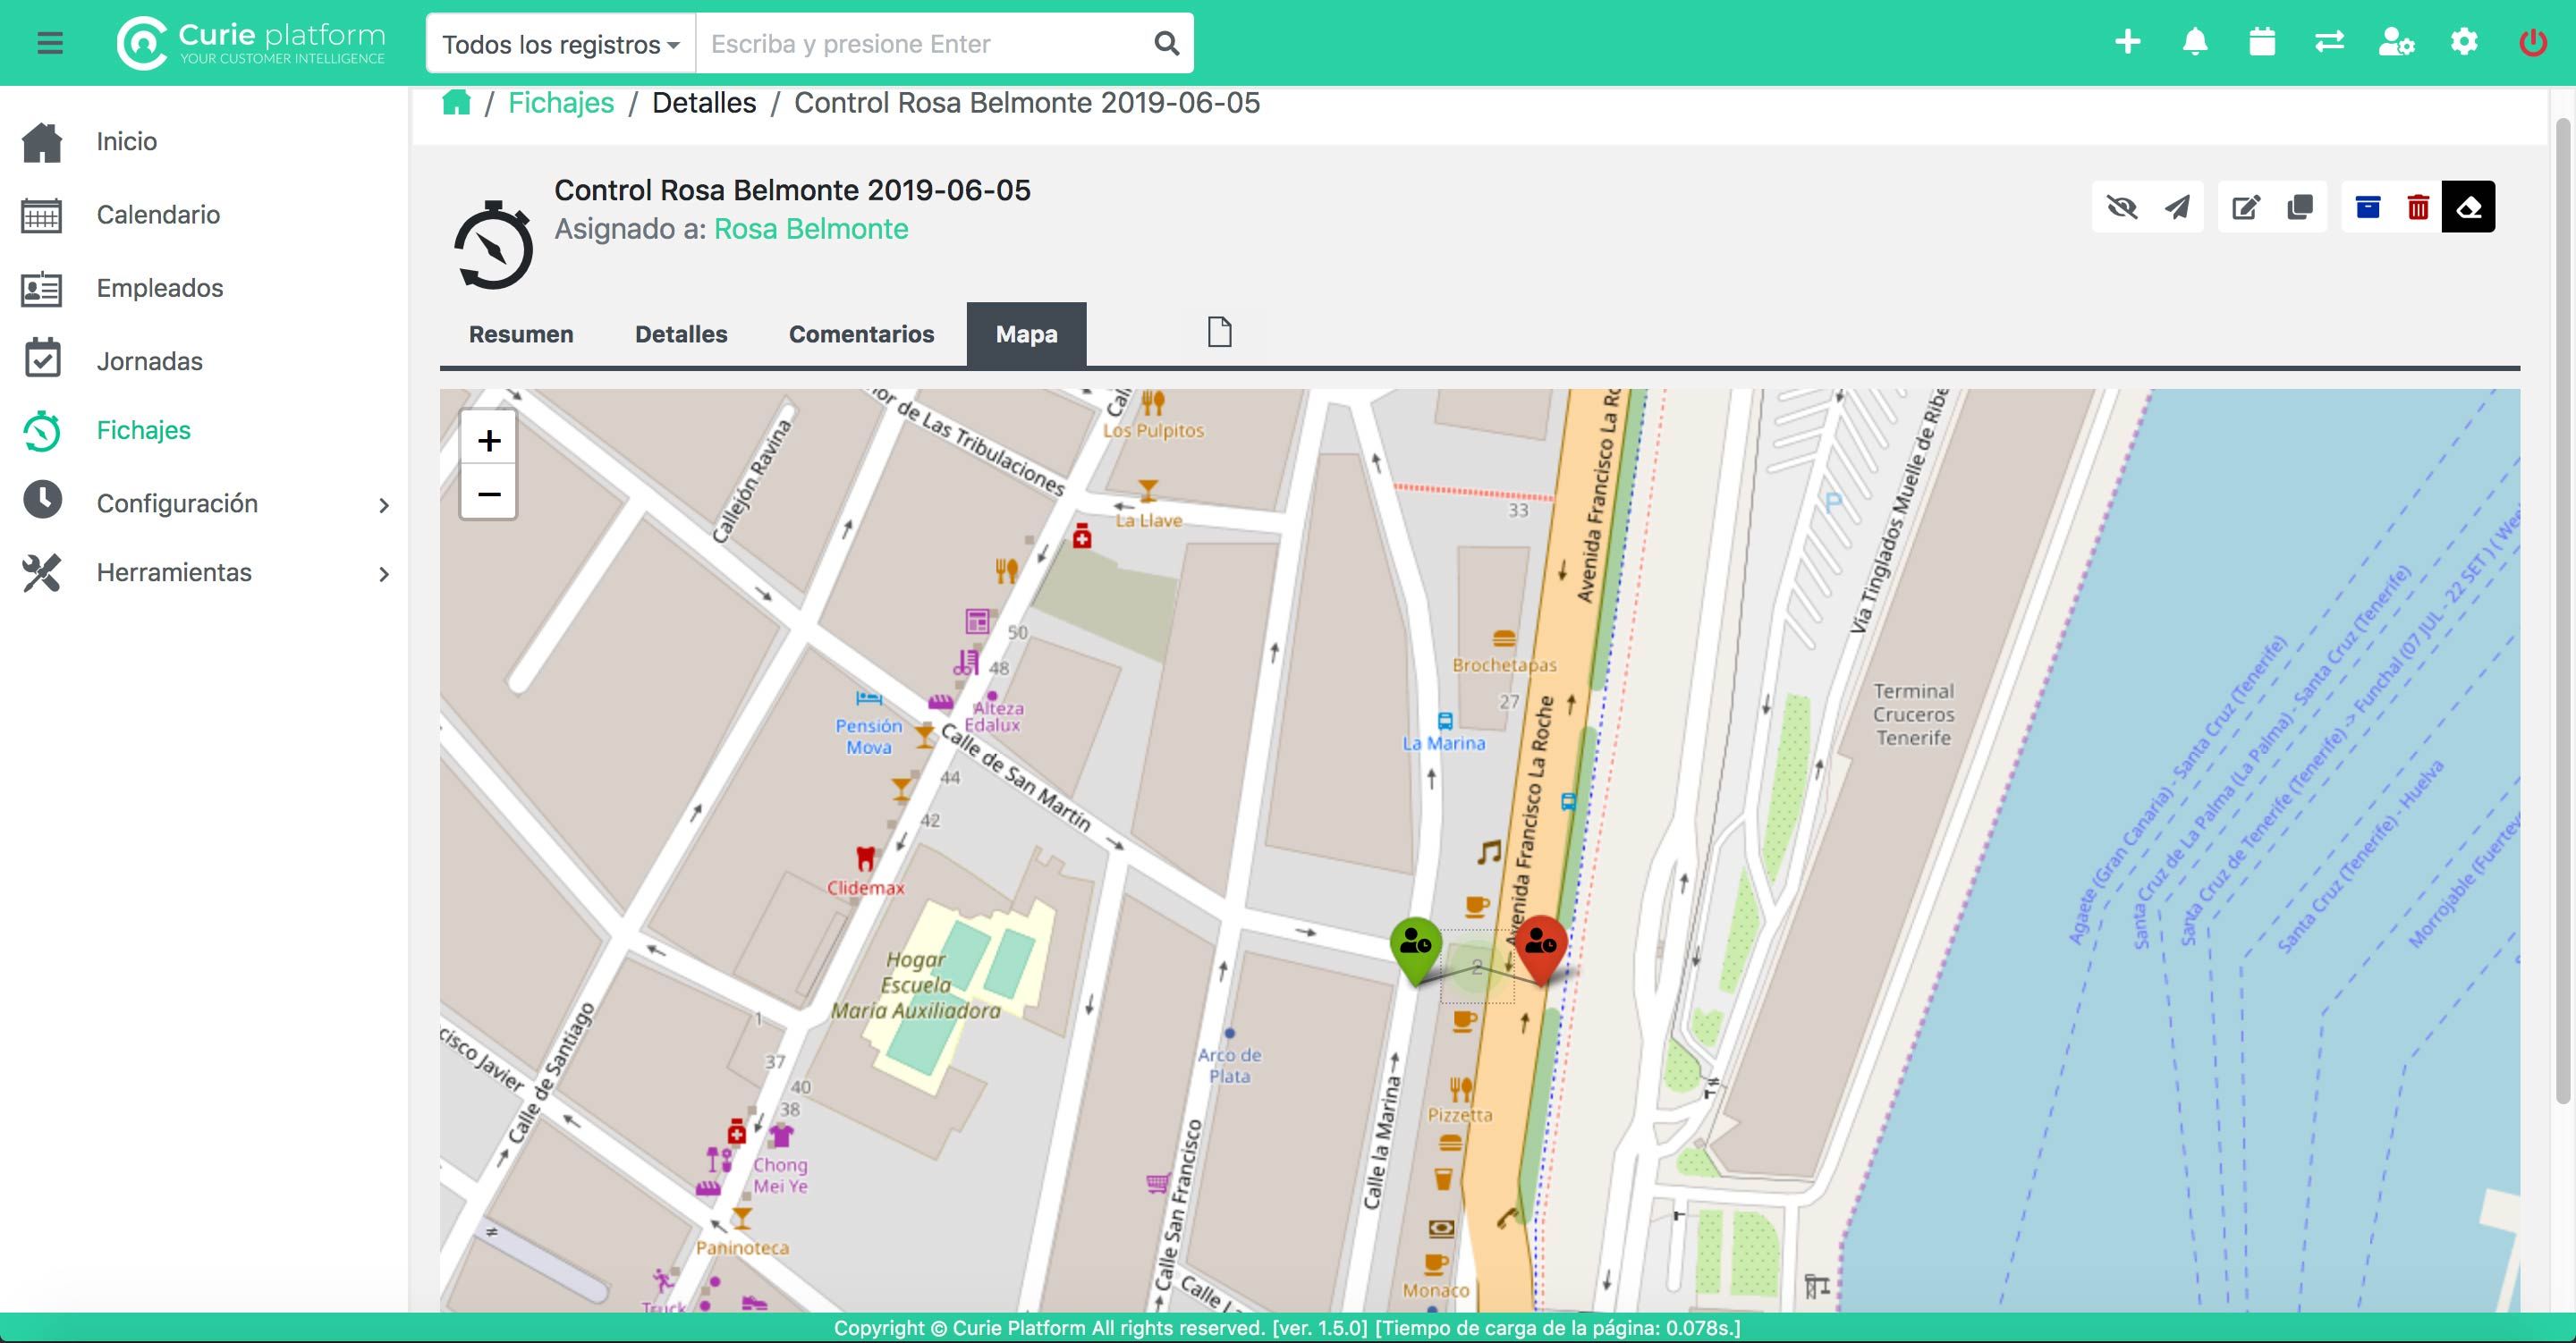Toggle sidebar with hamburger menu
Screen dimensions: 2576x1343
(50, 42)
